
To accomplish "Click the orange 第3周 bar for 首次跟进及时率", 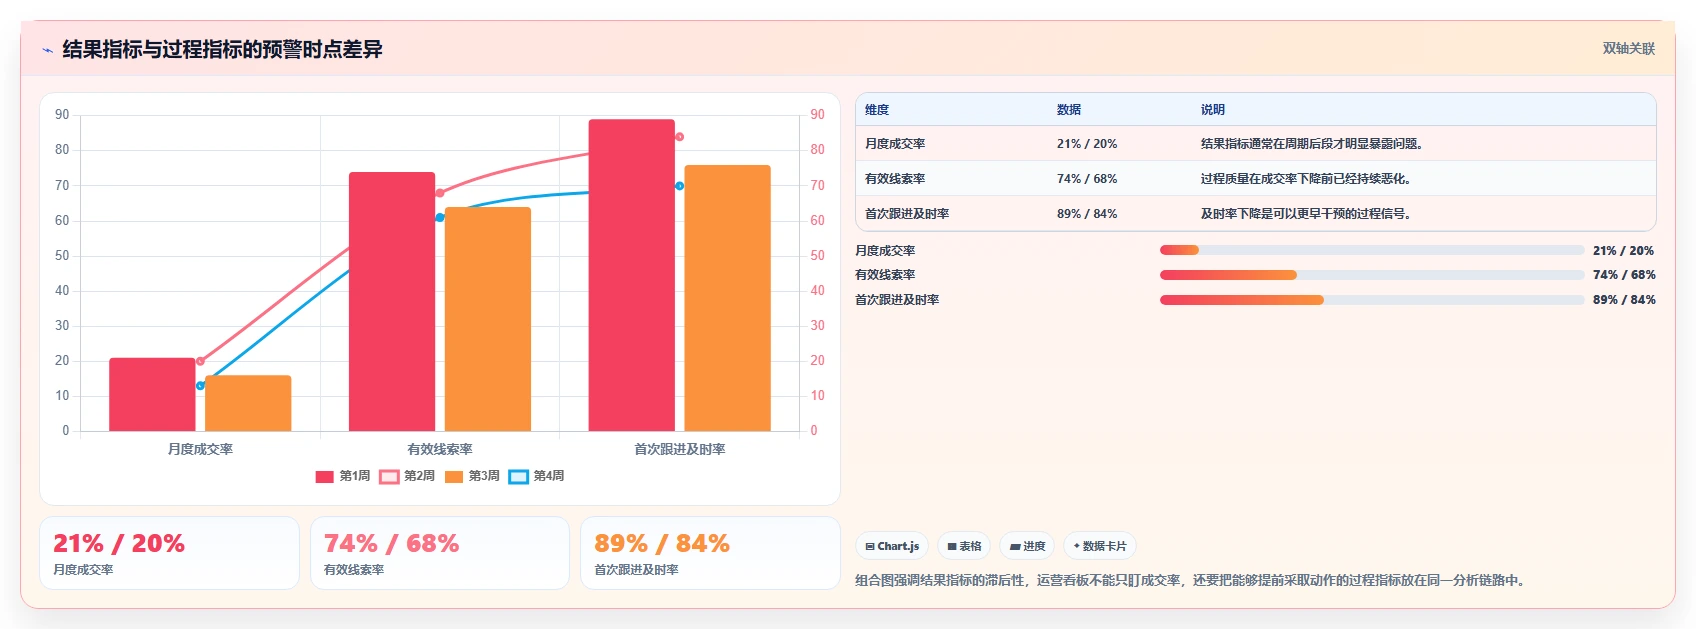I will pyautogui.click(x=728, y=298).
